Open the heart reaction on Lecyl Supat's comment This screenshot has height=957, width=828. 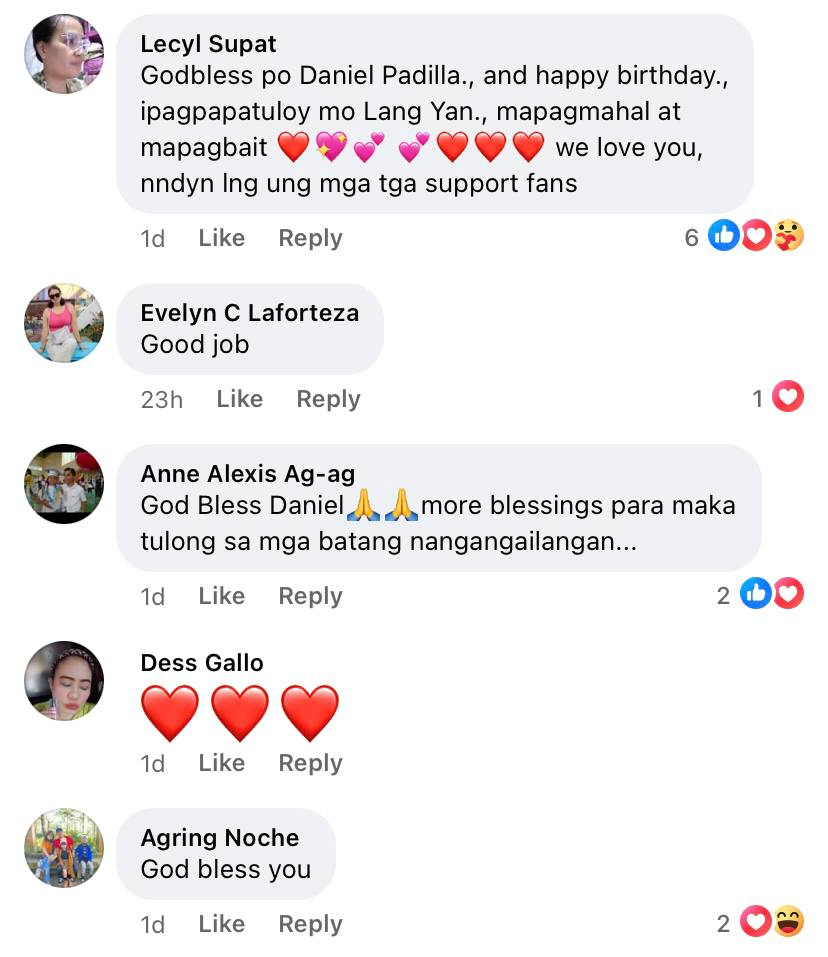click(757, 236)
